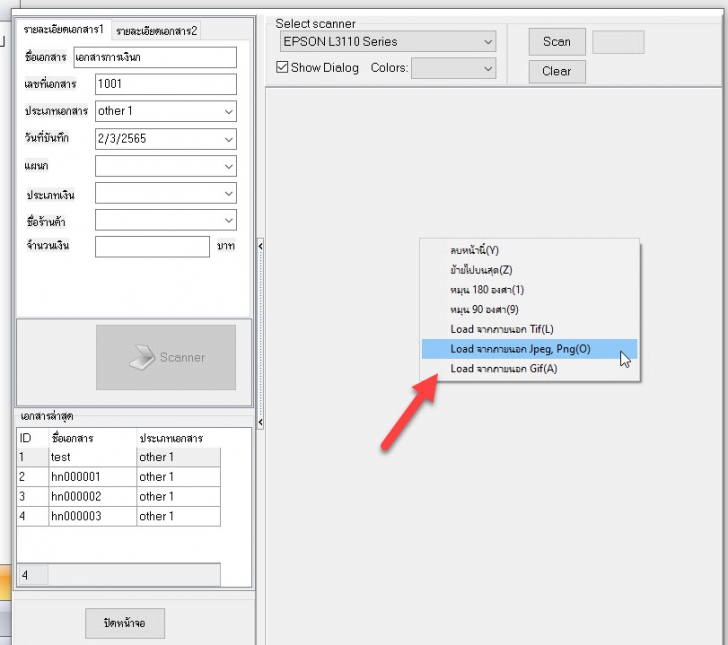Click ID cell 3 in table
Screen dimensions: 728x645
click(x=32, y=497)
